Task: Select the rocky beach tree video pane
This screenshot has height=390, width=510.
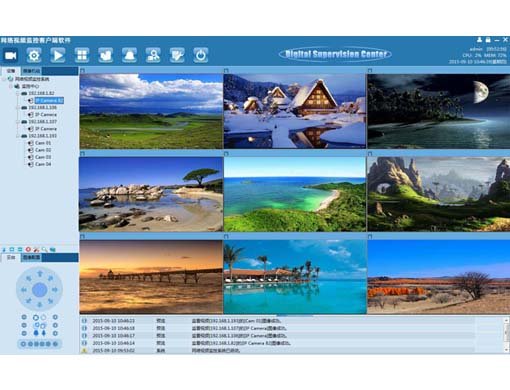Action: pyautogui.click(x=151, y=194)
